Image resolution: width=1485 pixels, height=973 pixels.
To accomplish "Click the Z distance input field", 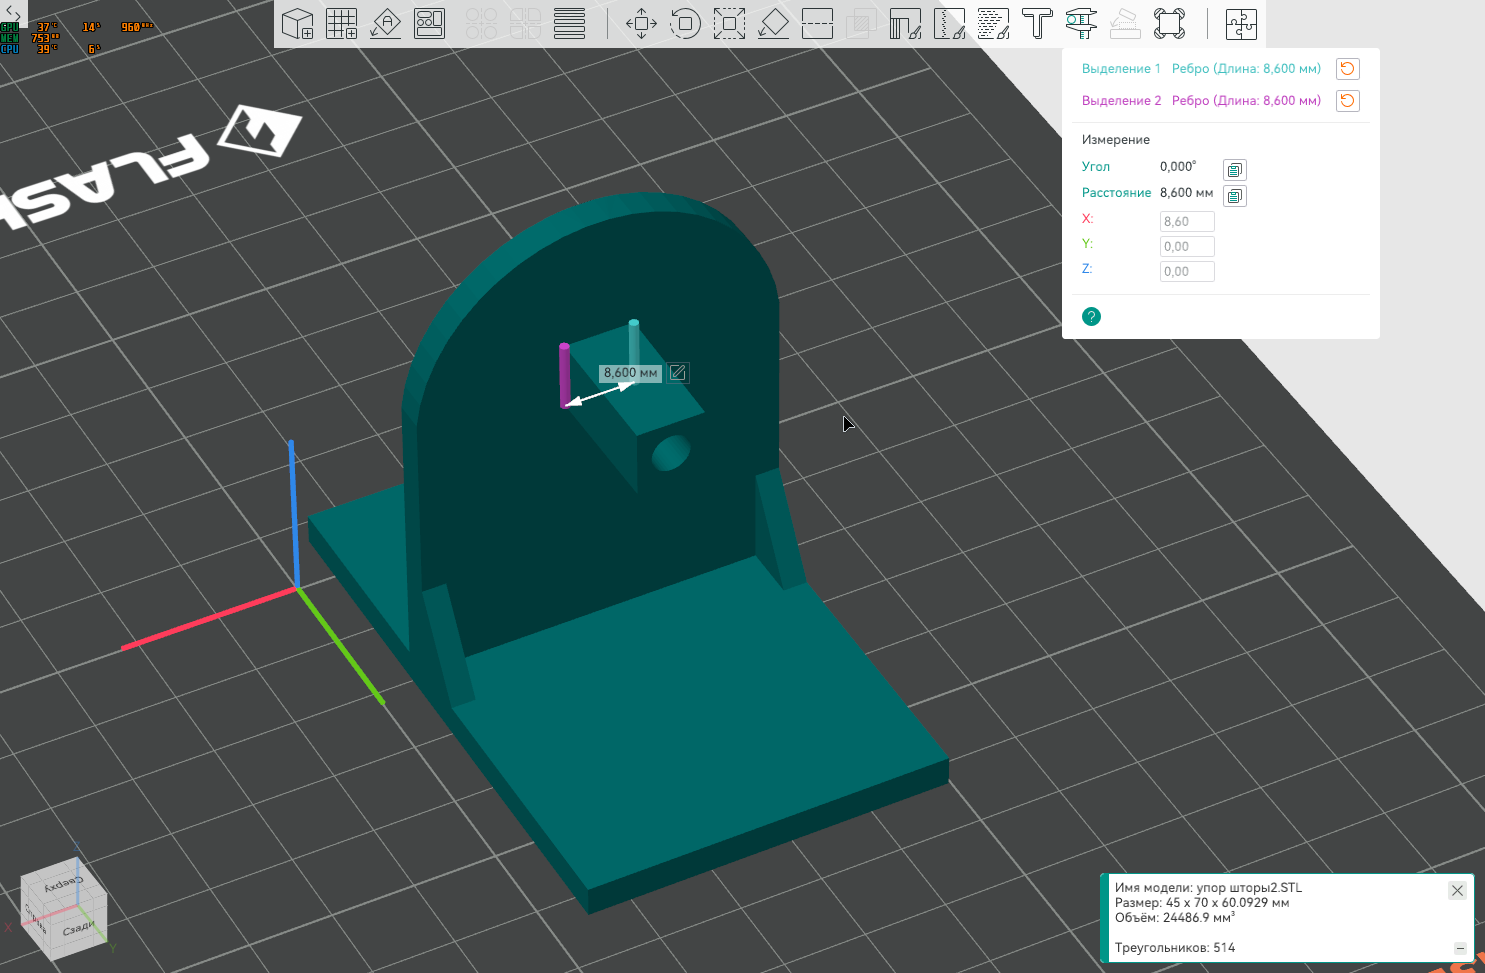I will pyautogui.click(x=1187, y=272).
